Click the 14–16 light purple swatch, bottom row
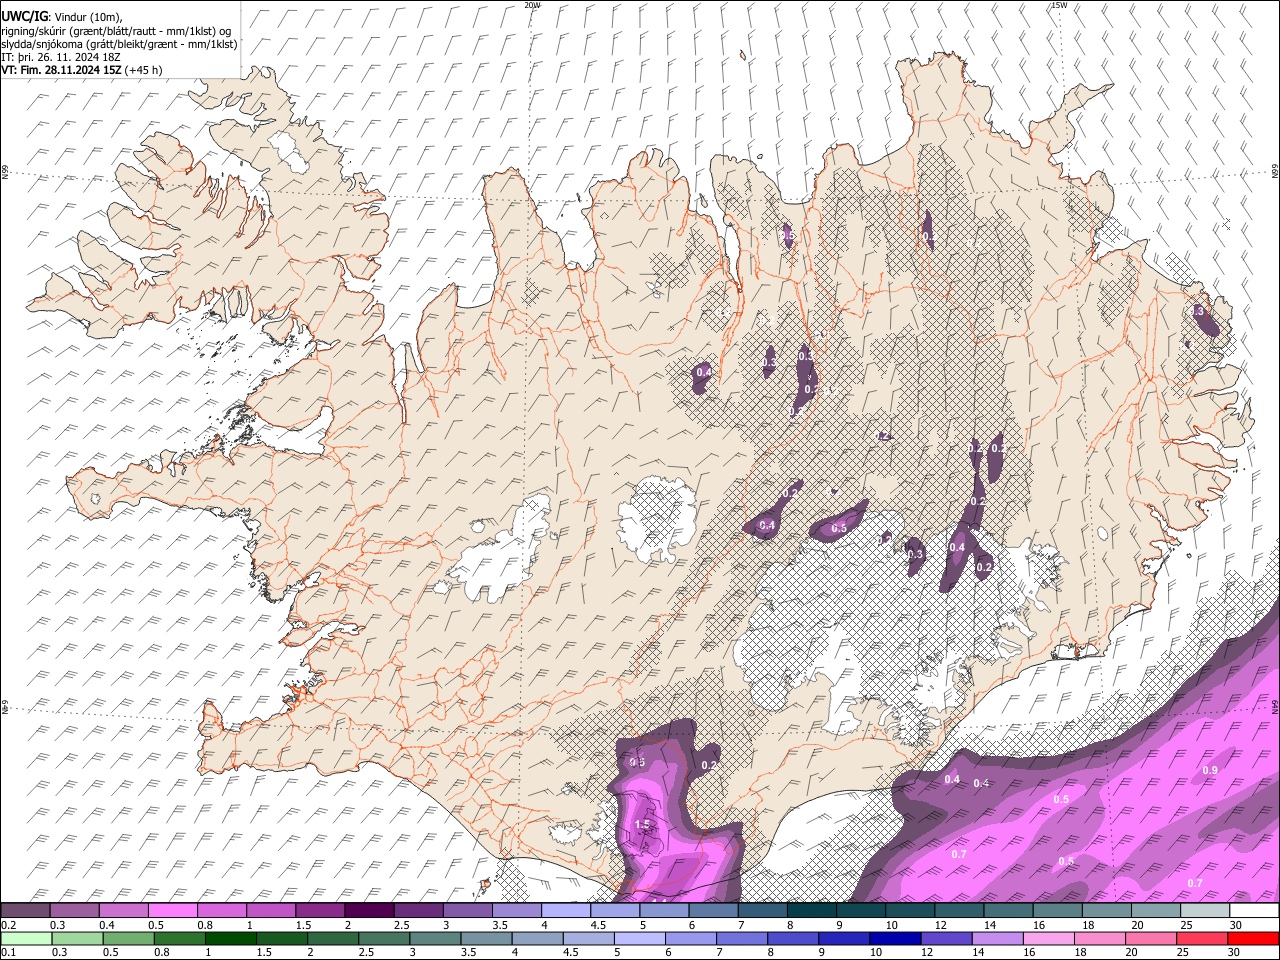 (997, 938)
